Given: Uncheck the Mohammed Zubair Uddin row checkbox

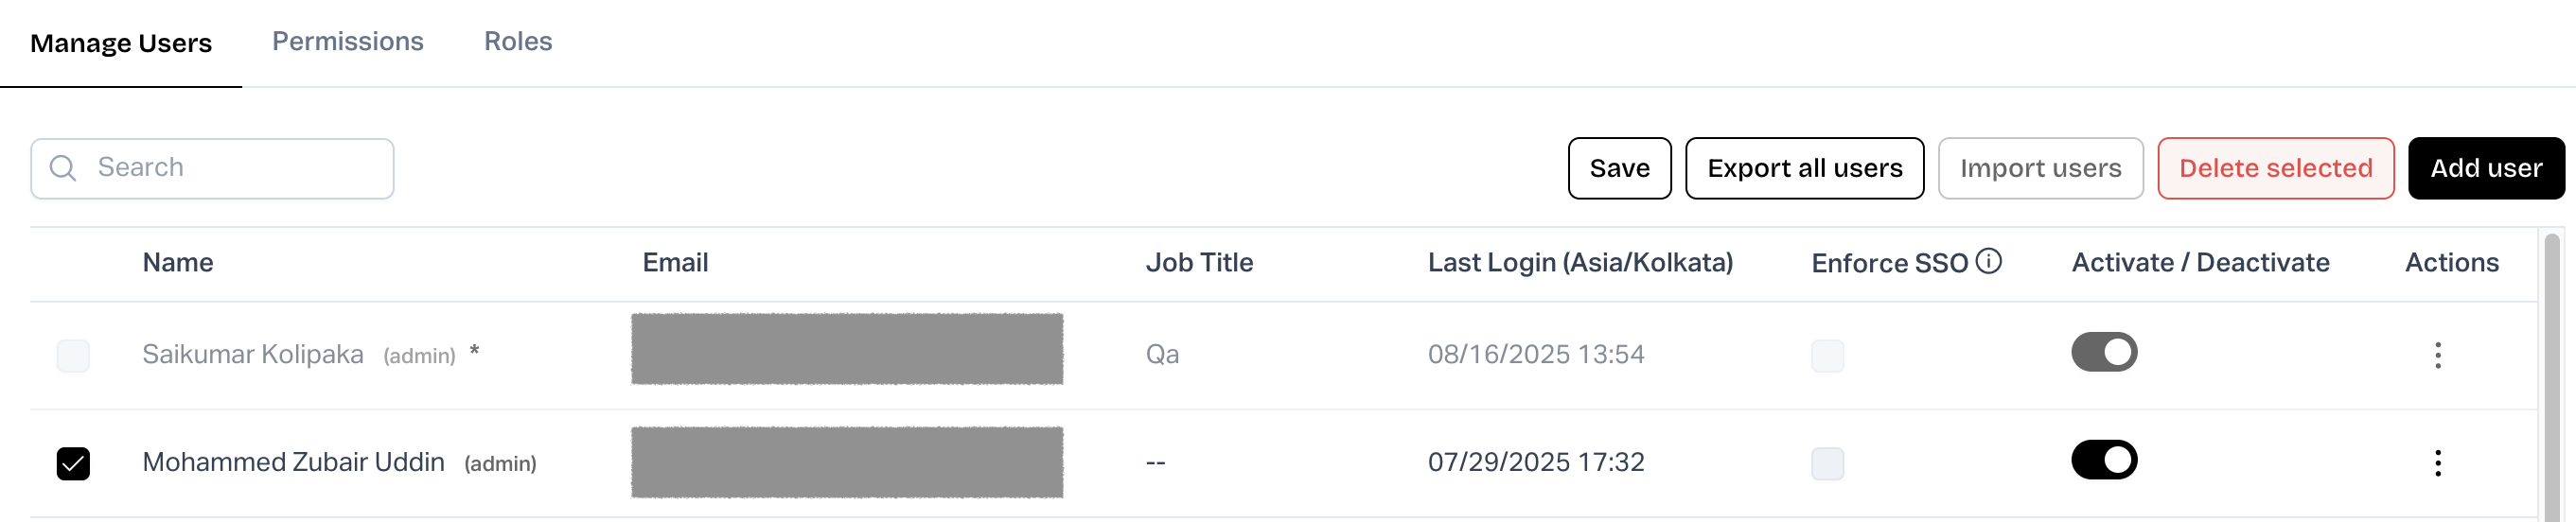Looking at the screenshot, I should [x=73, y=464].
